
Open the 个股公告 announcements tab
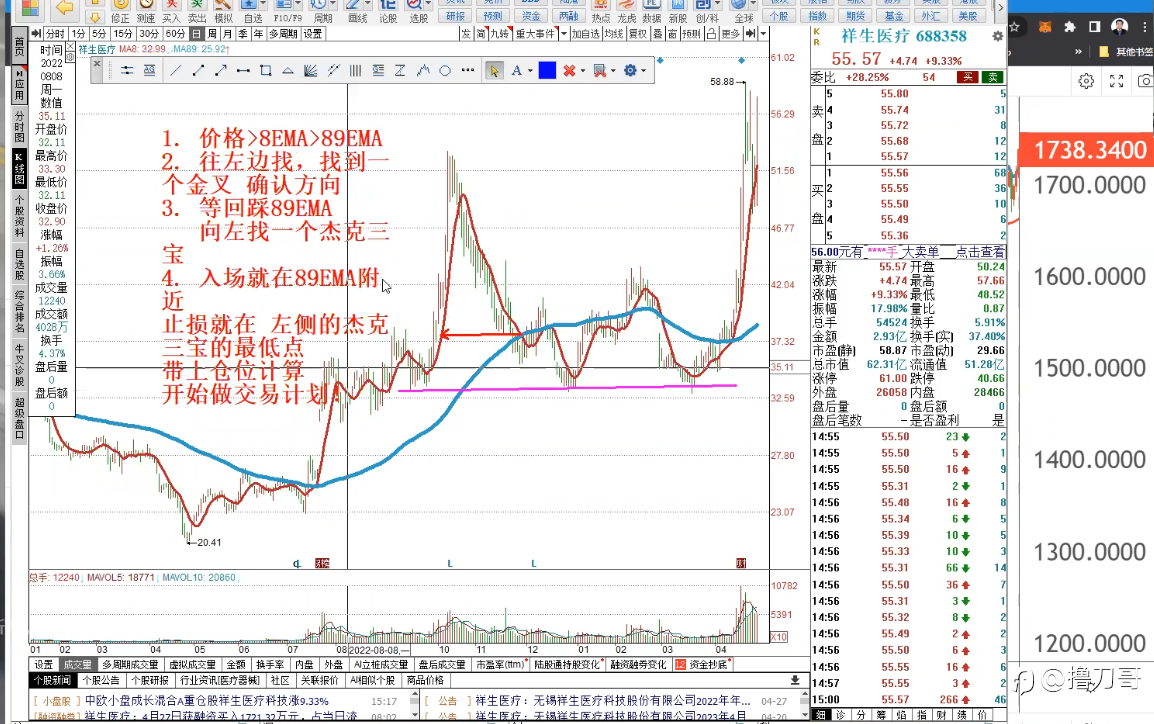click(101, 680)
